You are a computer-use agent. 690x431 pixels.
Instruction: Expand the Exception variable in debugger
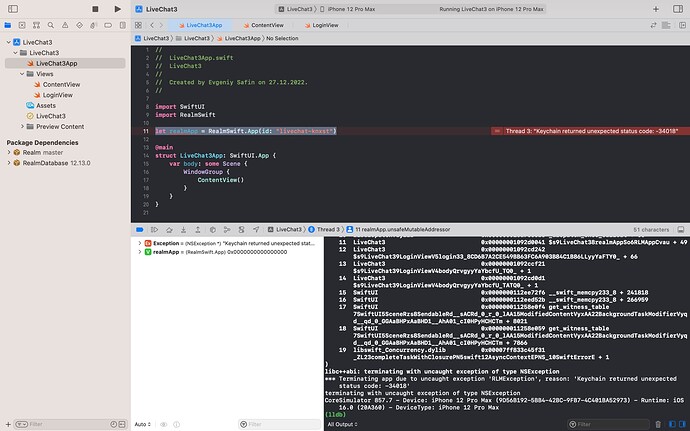[x=138, y=243]
